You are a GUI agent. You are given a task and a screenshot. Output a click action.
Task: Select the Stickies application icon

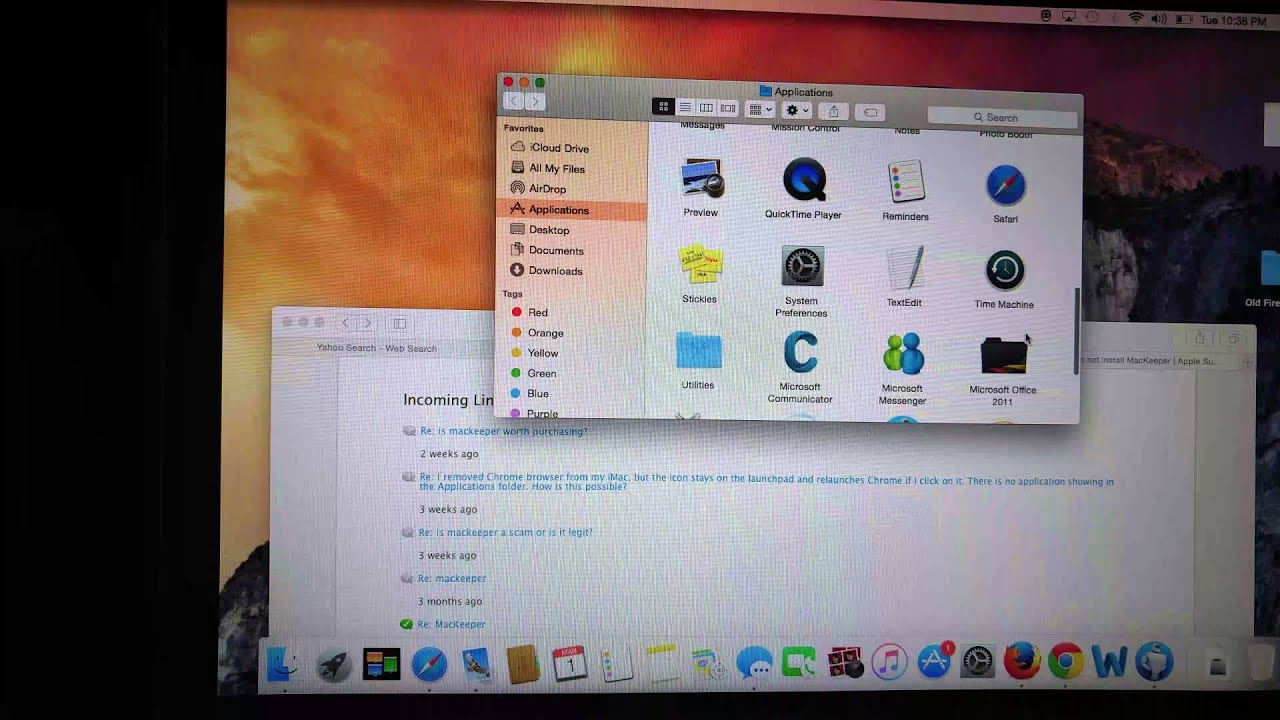(700, 264)
